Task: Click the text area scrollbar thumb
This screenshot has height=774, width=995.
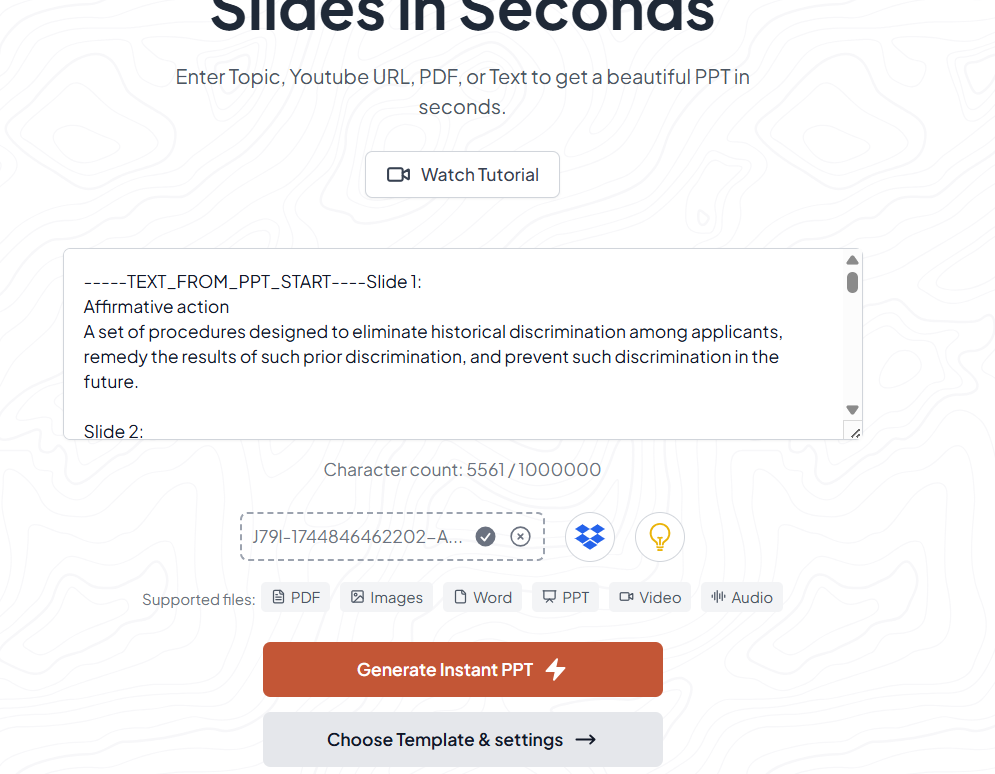Action: [x=852, y=282]
